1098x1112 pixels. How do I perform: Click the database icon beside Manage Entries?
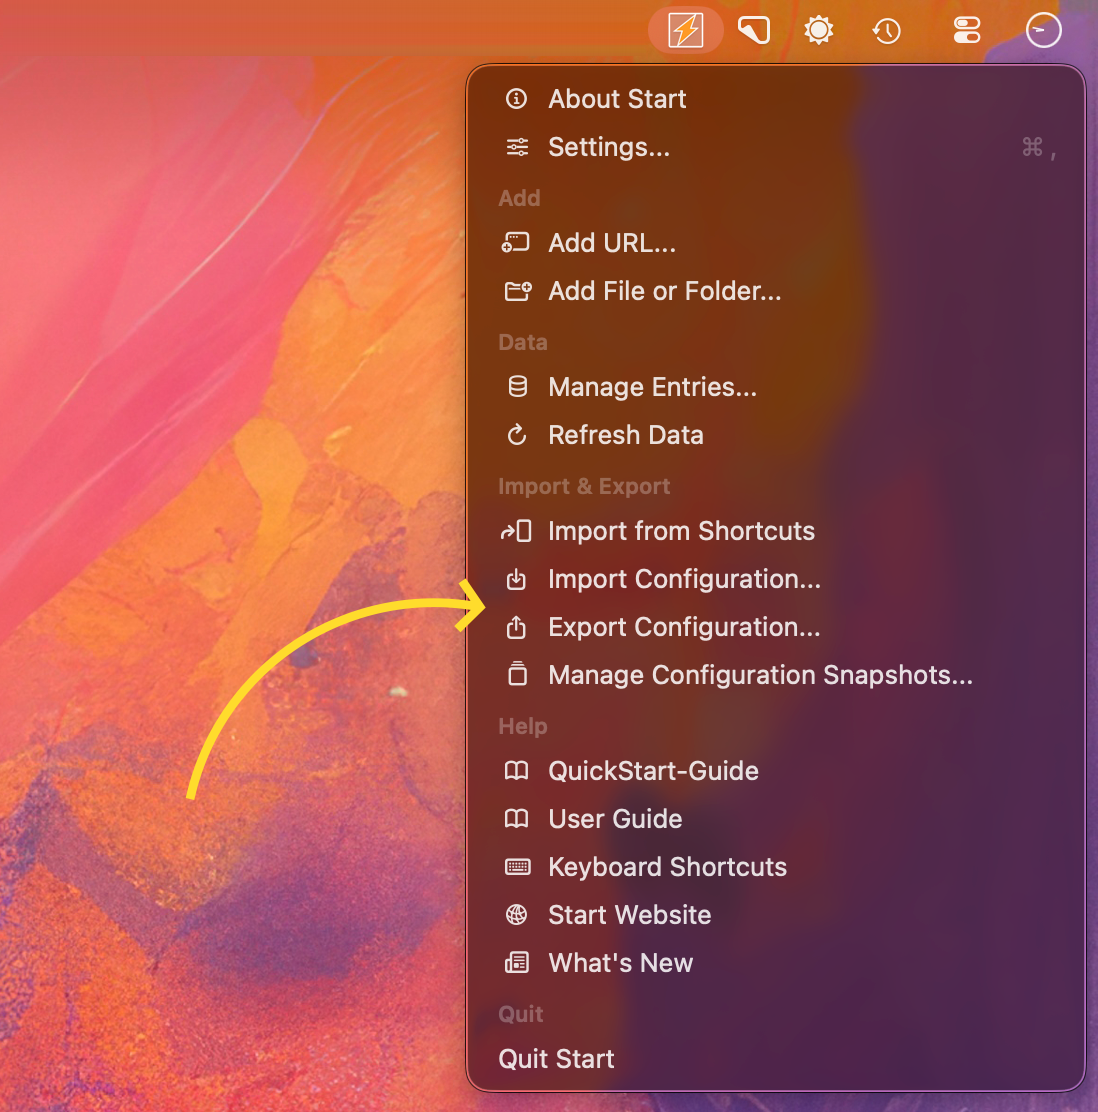(x=517, y=387)
